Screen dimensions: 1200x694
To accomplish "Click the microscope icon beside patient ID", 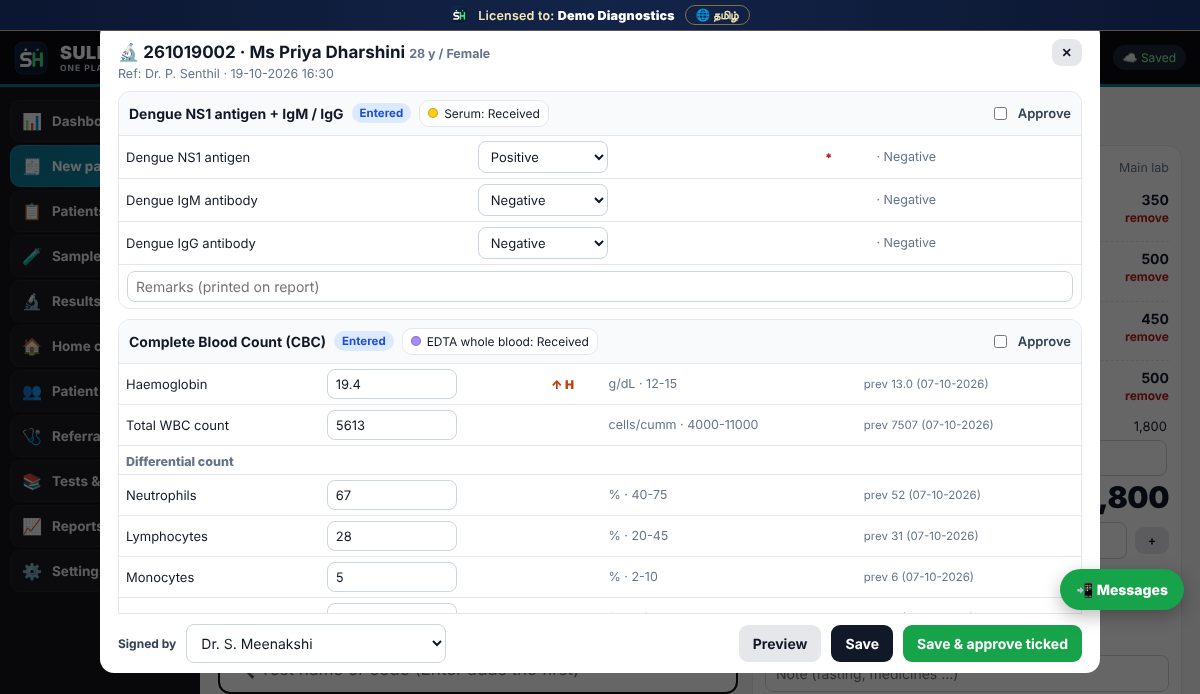I will click(x=128, y=52).
